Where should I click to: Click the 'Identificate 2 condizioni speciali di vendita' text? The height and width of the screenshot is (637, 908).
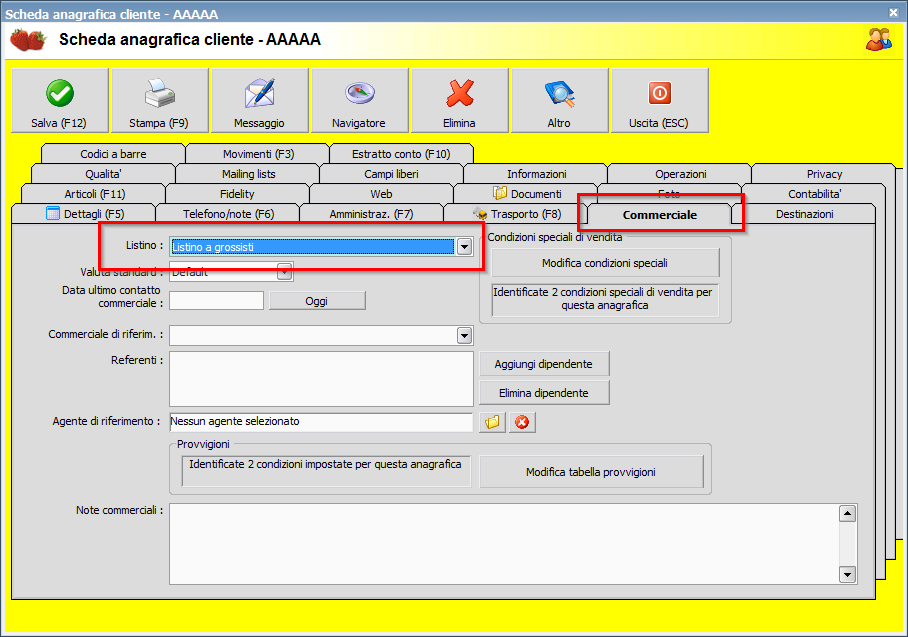pyautogui.click(x=603, y=299)
